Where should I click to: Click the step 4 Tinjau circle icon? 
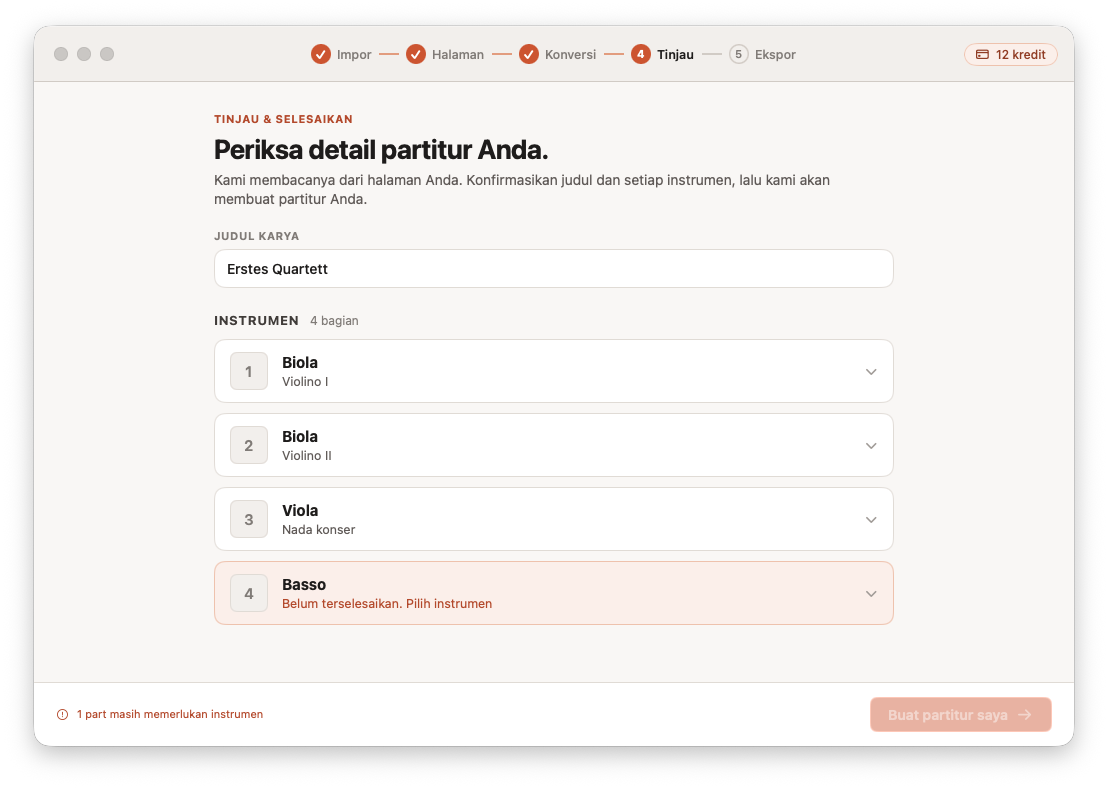(641, 54)
